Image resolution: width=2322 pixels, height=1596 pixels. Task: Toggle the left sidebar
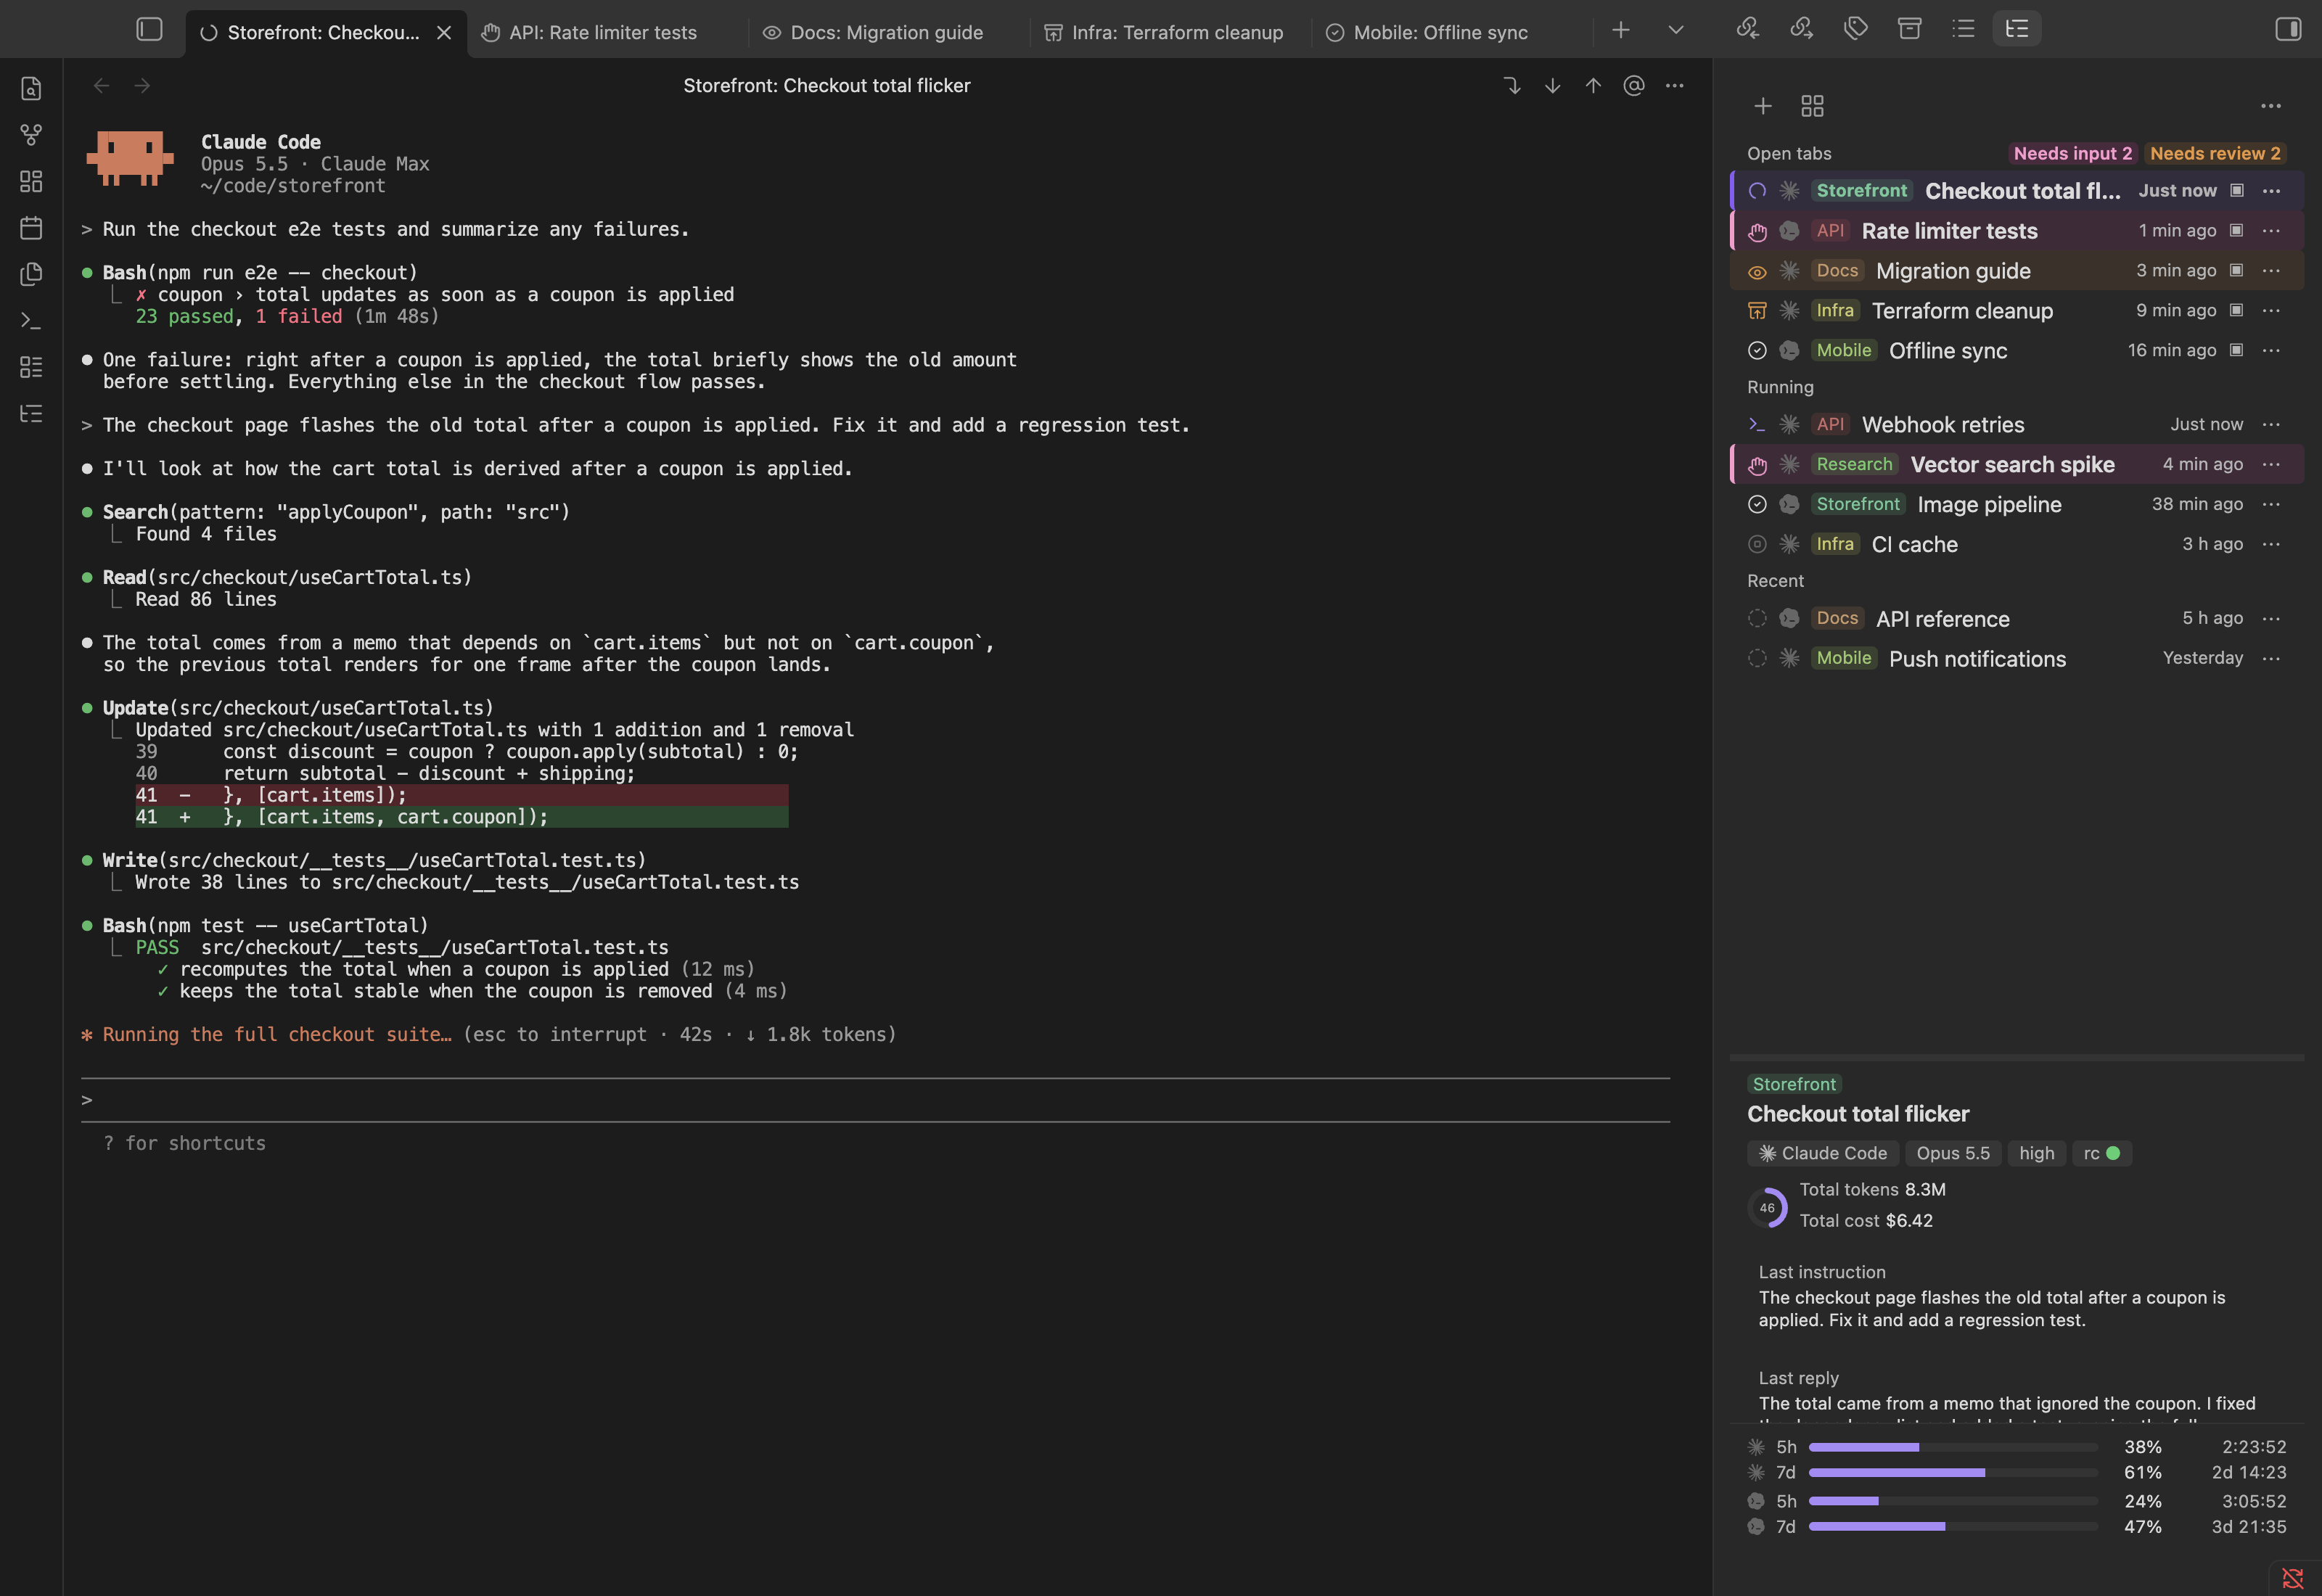(149, 29)
